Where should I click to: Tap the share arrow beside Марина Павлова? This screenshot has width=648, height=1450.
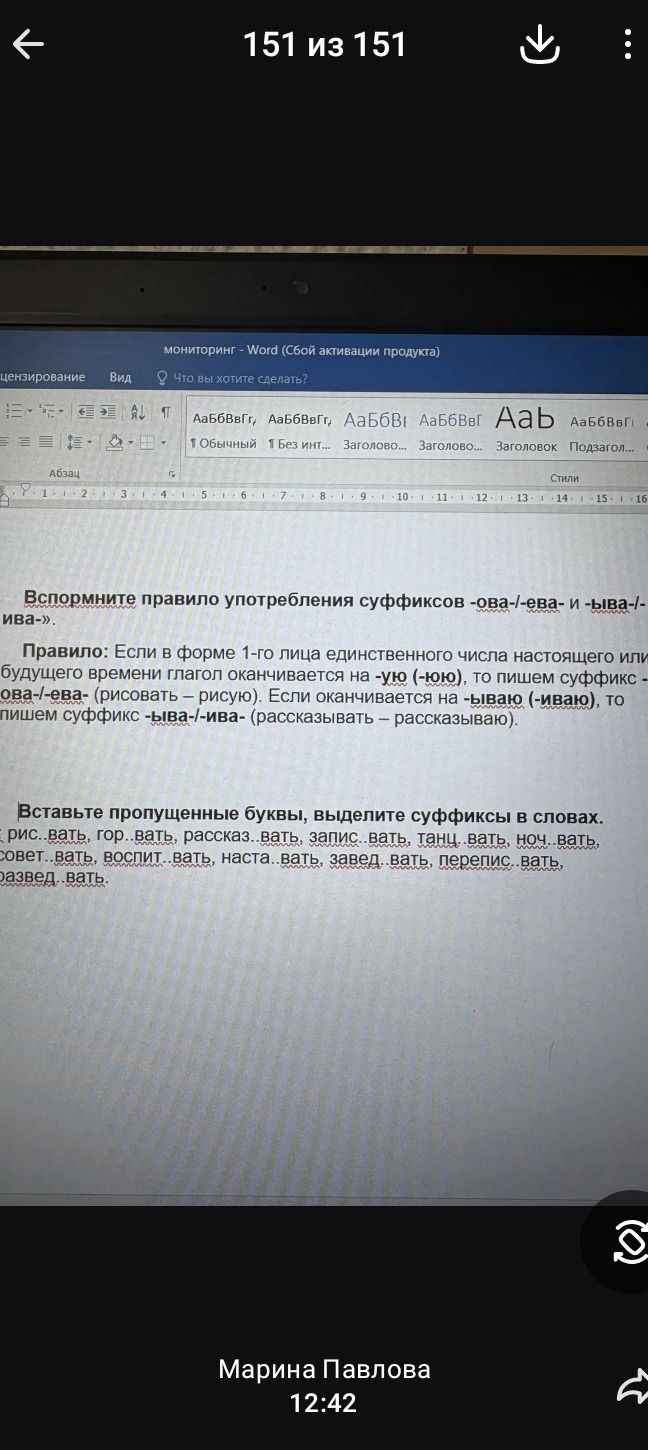pyautogui.click(x=632, y=1386)
